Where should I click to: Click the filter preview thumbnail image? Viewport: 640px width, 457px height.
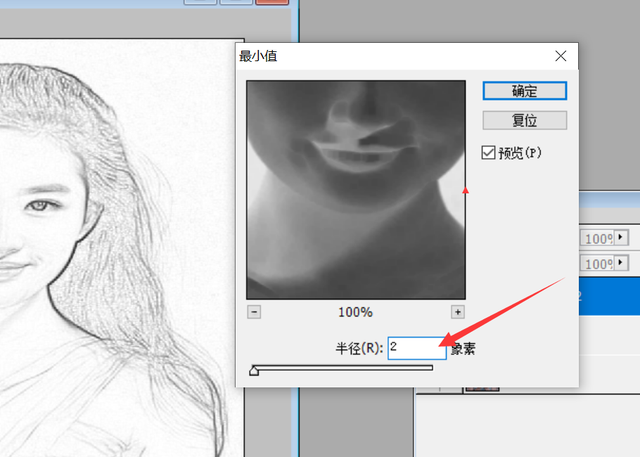pos(356,190)
